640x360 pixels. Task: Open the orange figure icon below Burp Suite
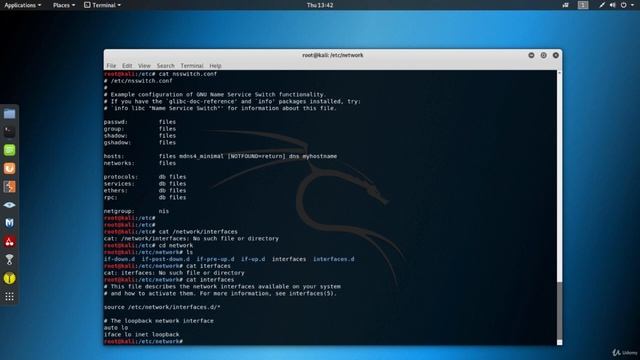pos(9,187)
